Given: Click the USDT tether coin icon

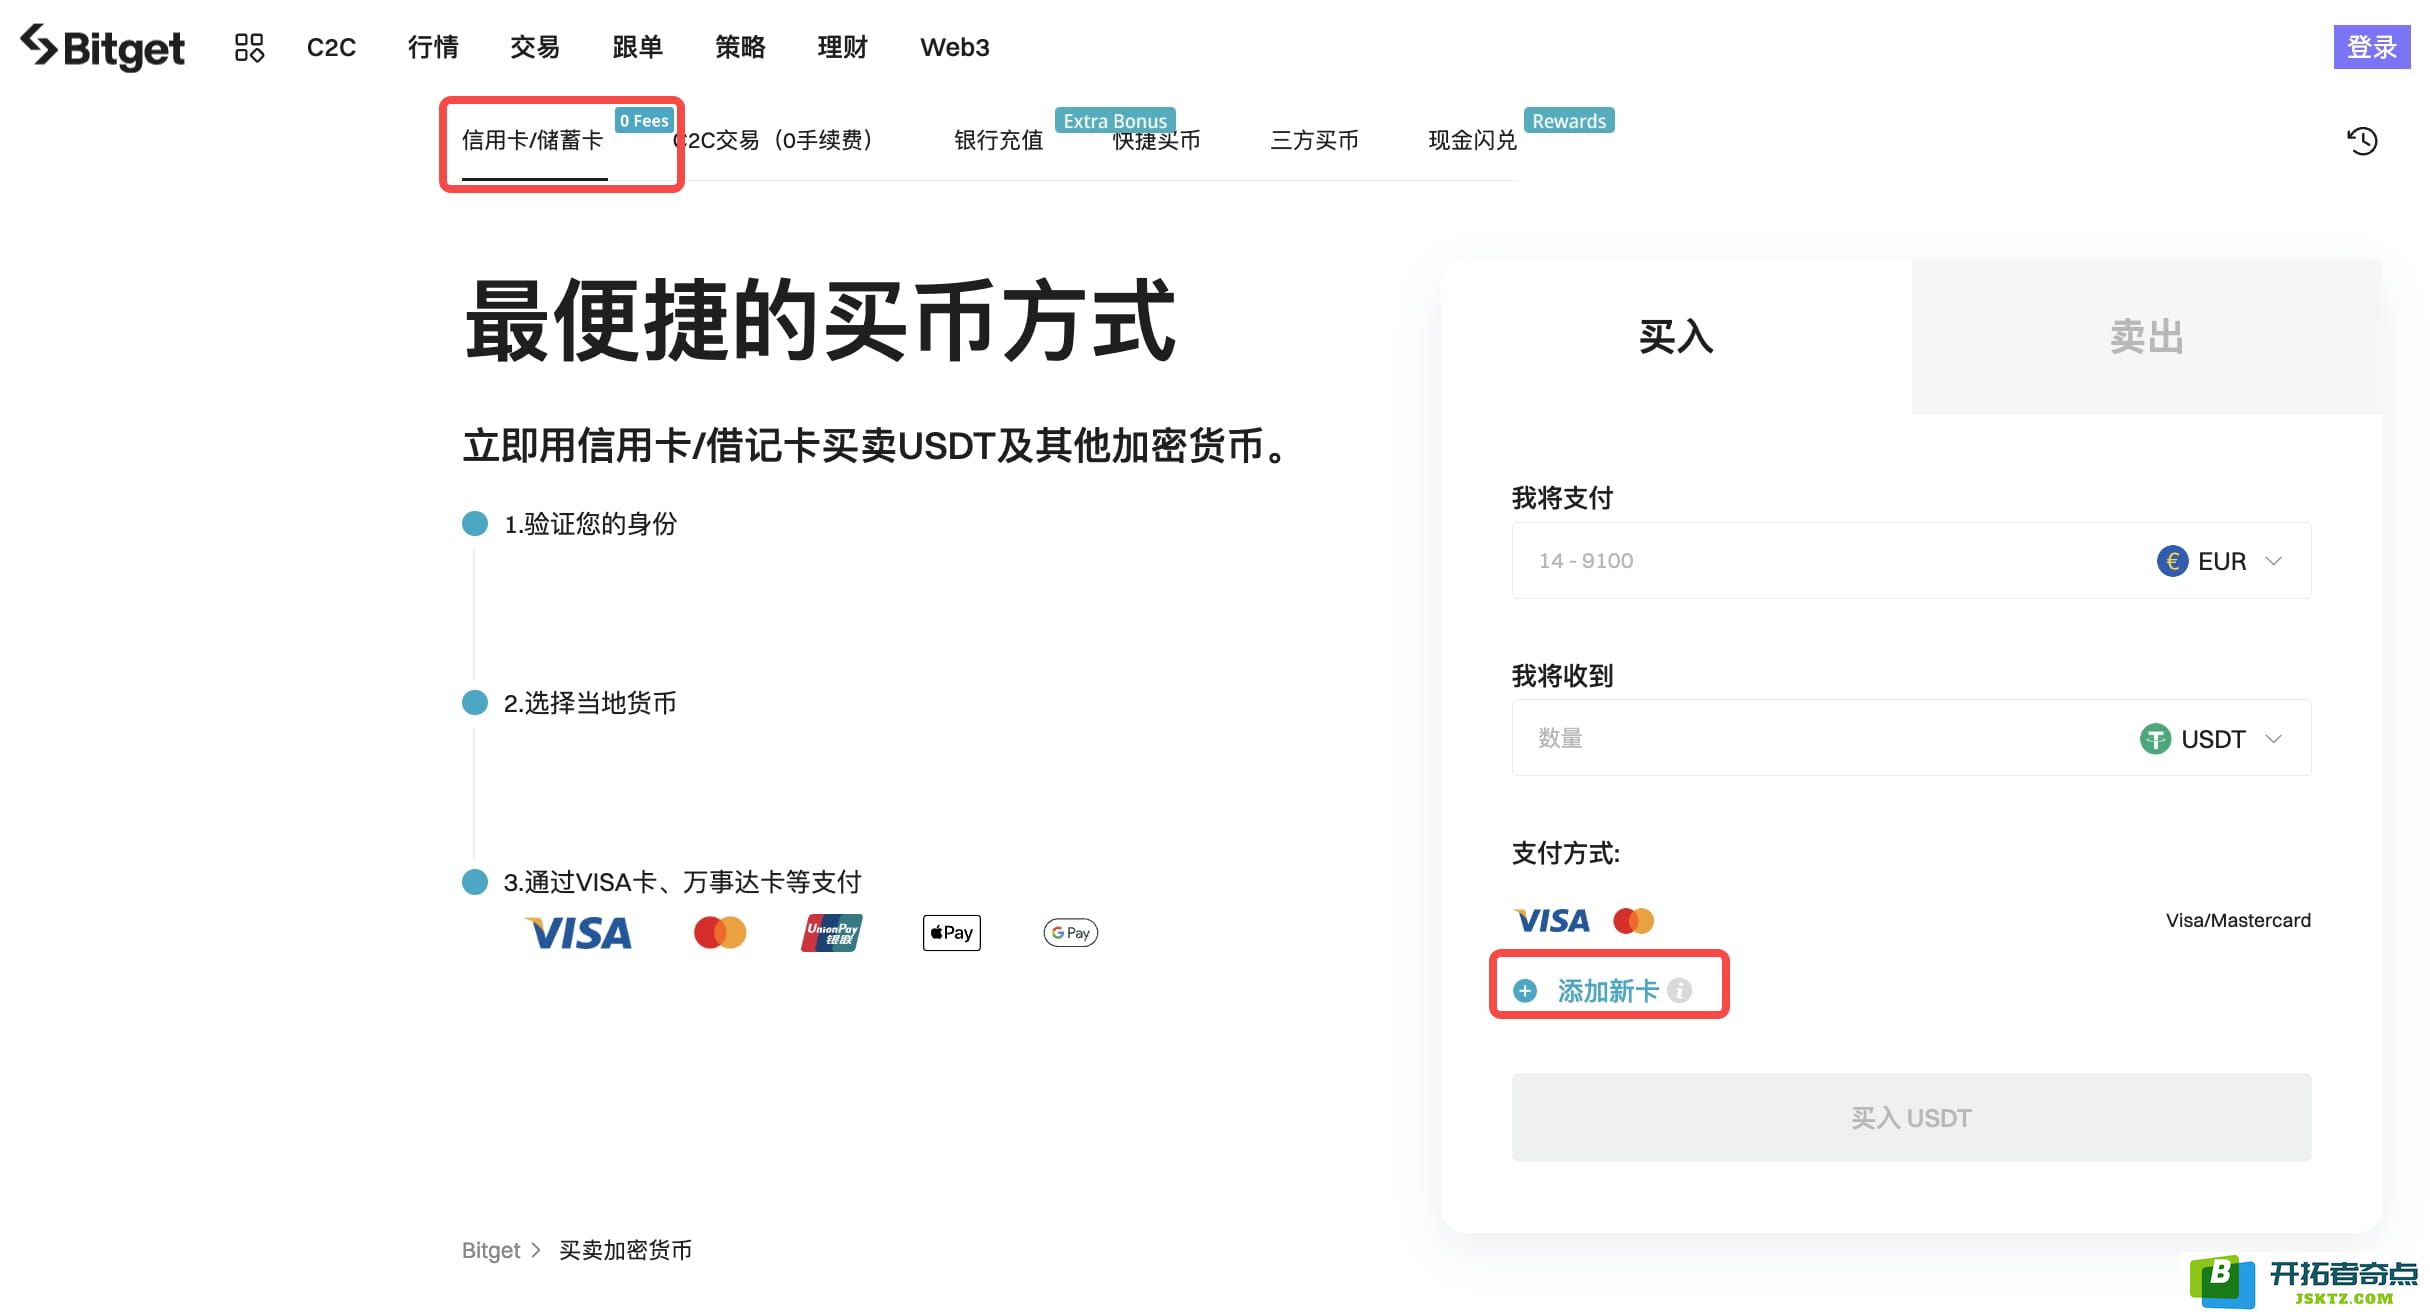Looking at the screenshot, I should click(x=2155, y=739).
